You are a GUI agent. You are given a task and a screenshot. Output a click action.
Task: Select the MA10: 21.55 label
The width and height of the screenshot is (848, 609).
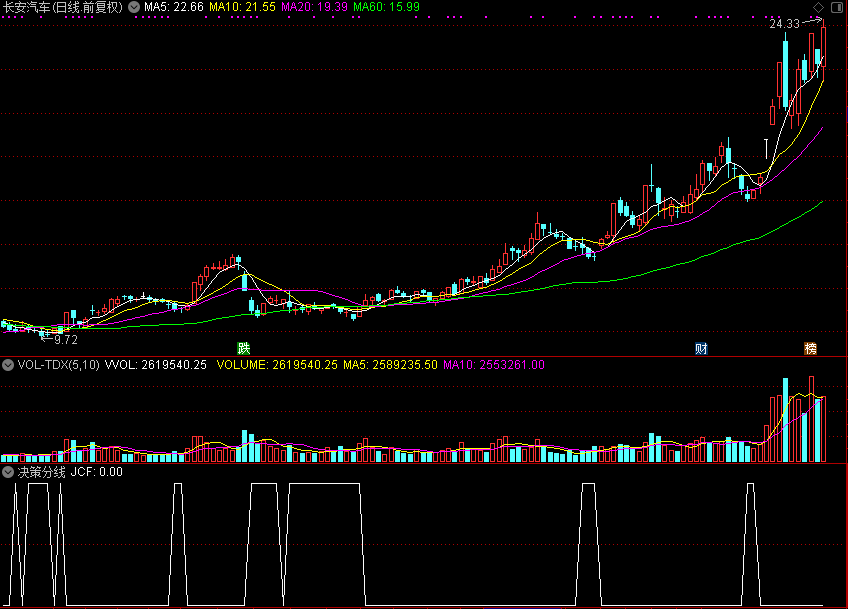[x=242, y=7]
